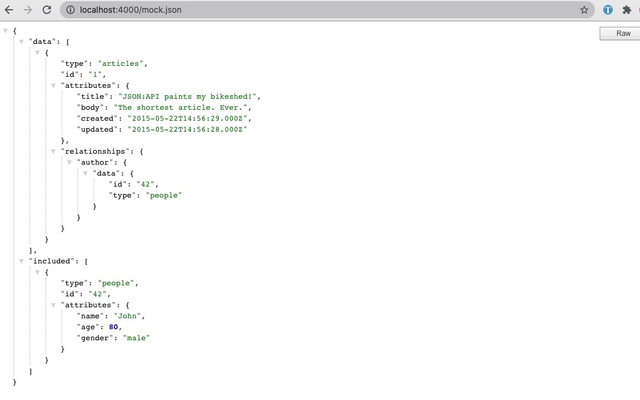Collapse the "author" node
640x400 pixels.
click(x=69, y=162)
